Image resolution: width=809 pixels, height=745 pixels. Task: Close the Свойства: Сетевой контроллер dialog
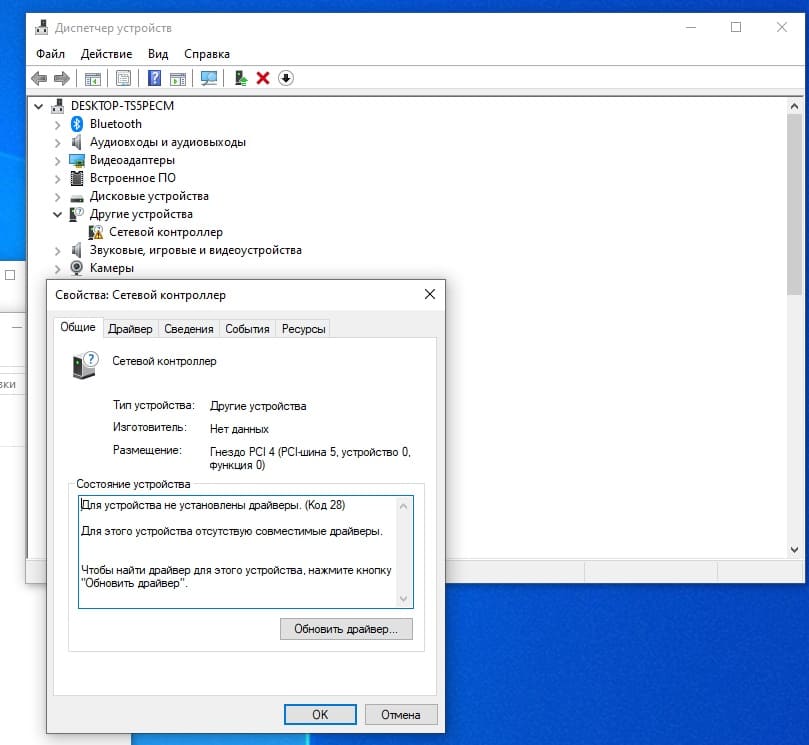[430, 294]
